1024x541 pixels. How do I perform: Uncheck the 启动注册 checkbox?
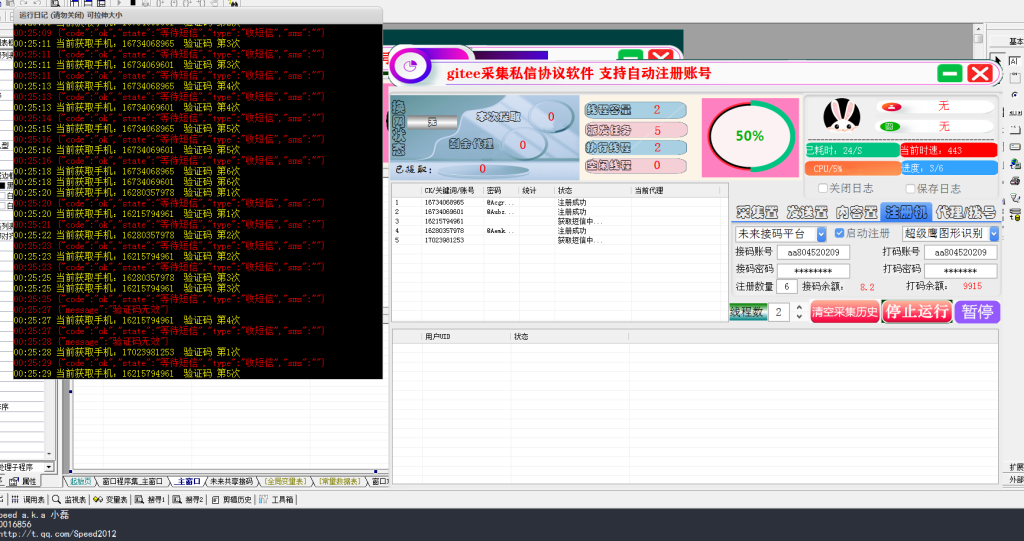click(x=839, y=233)
